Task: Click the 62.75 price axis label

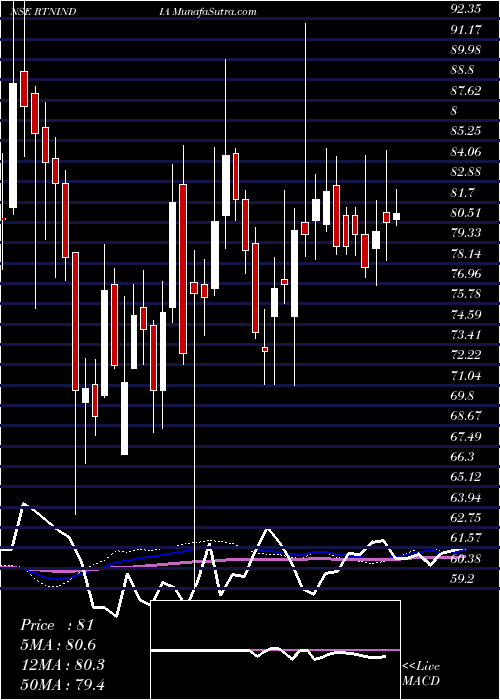Action: pyautogui.click(x=468, y=517)
